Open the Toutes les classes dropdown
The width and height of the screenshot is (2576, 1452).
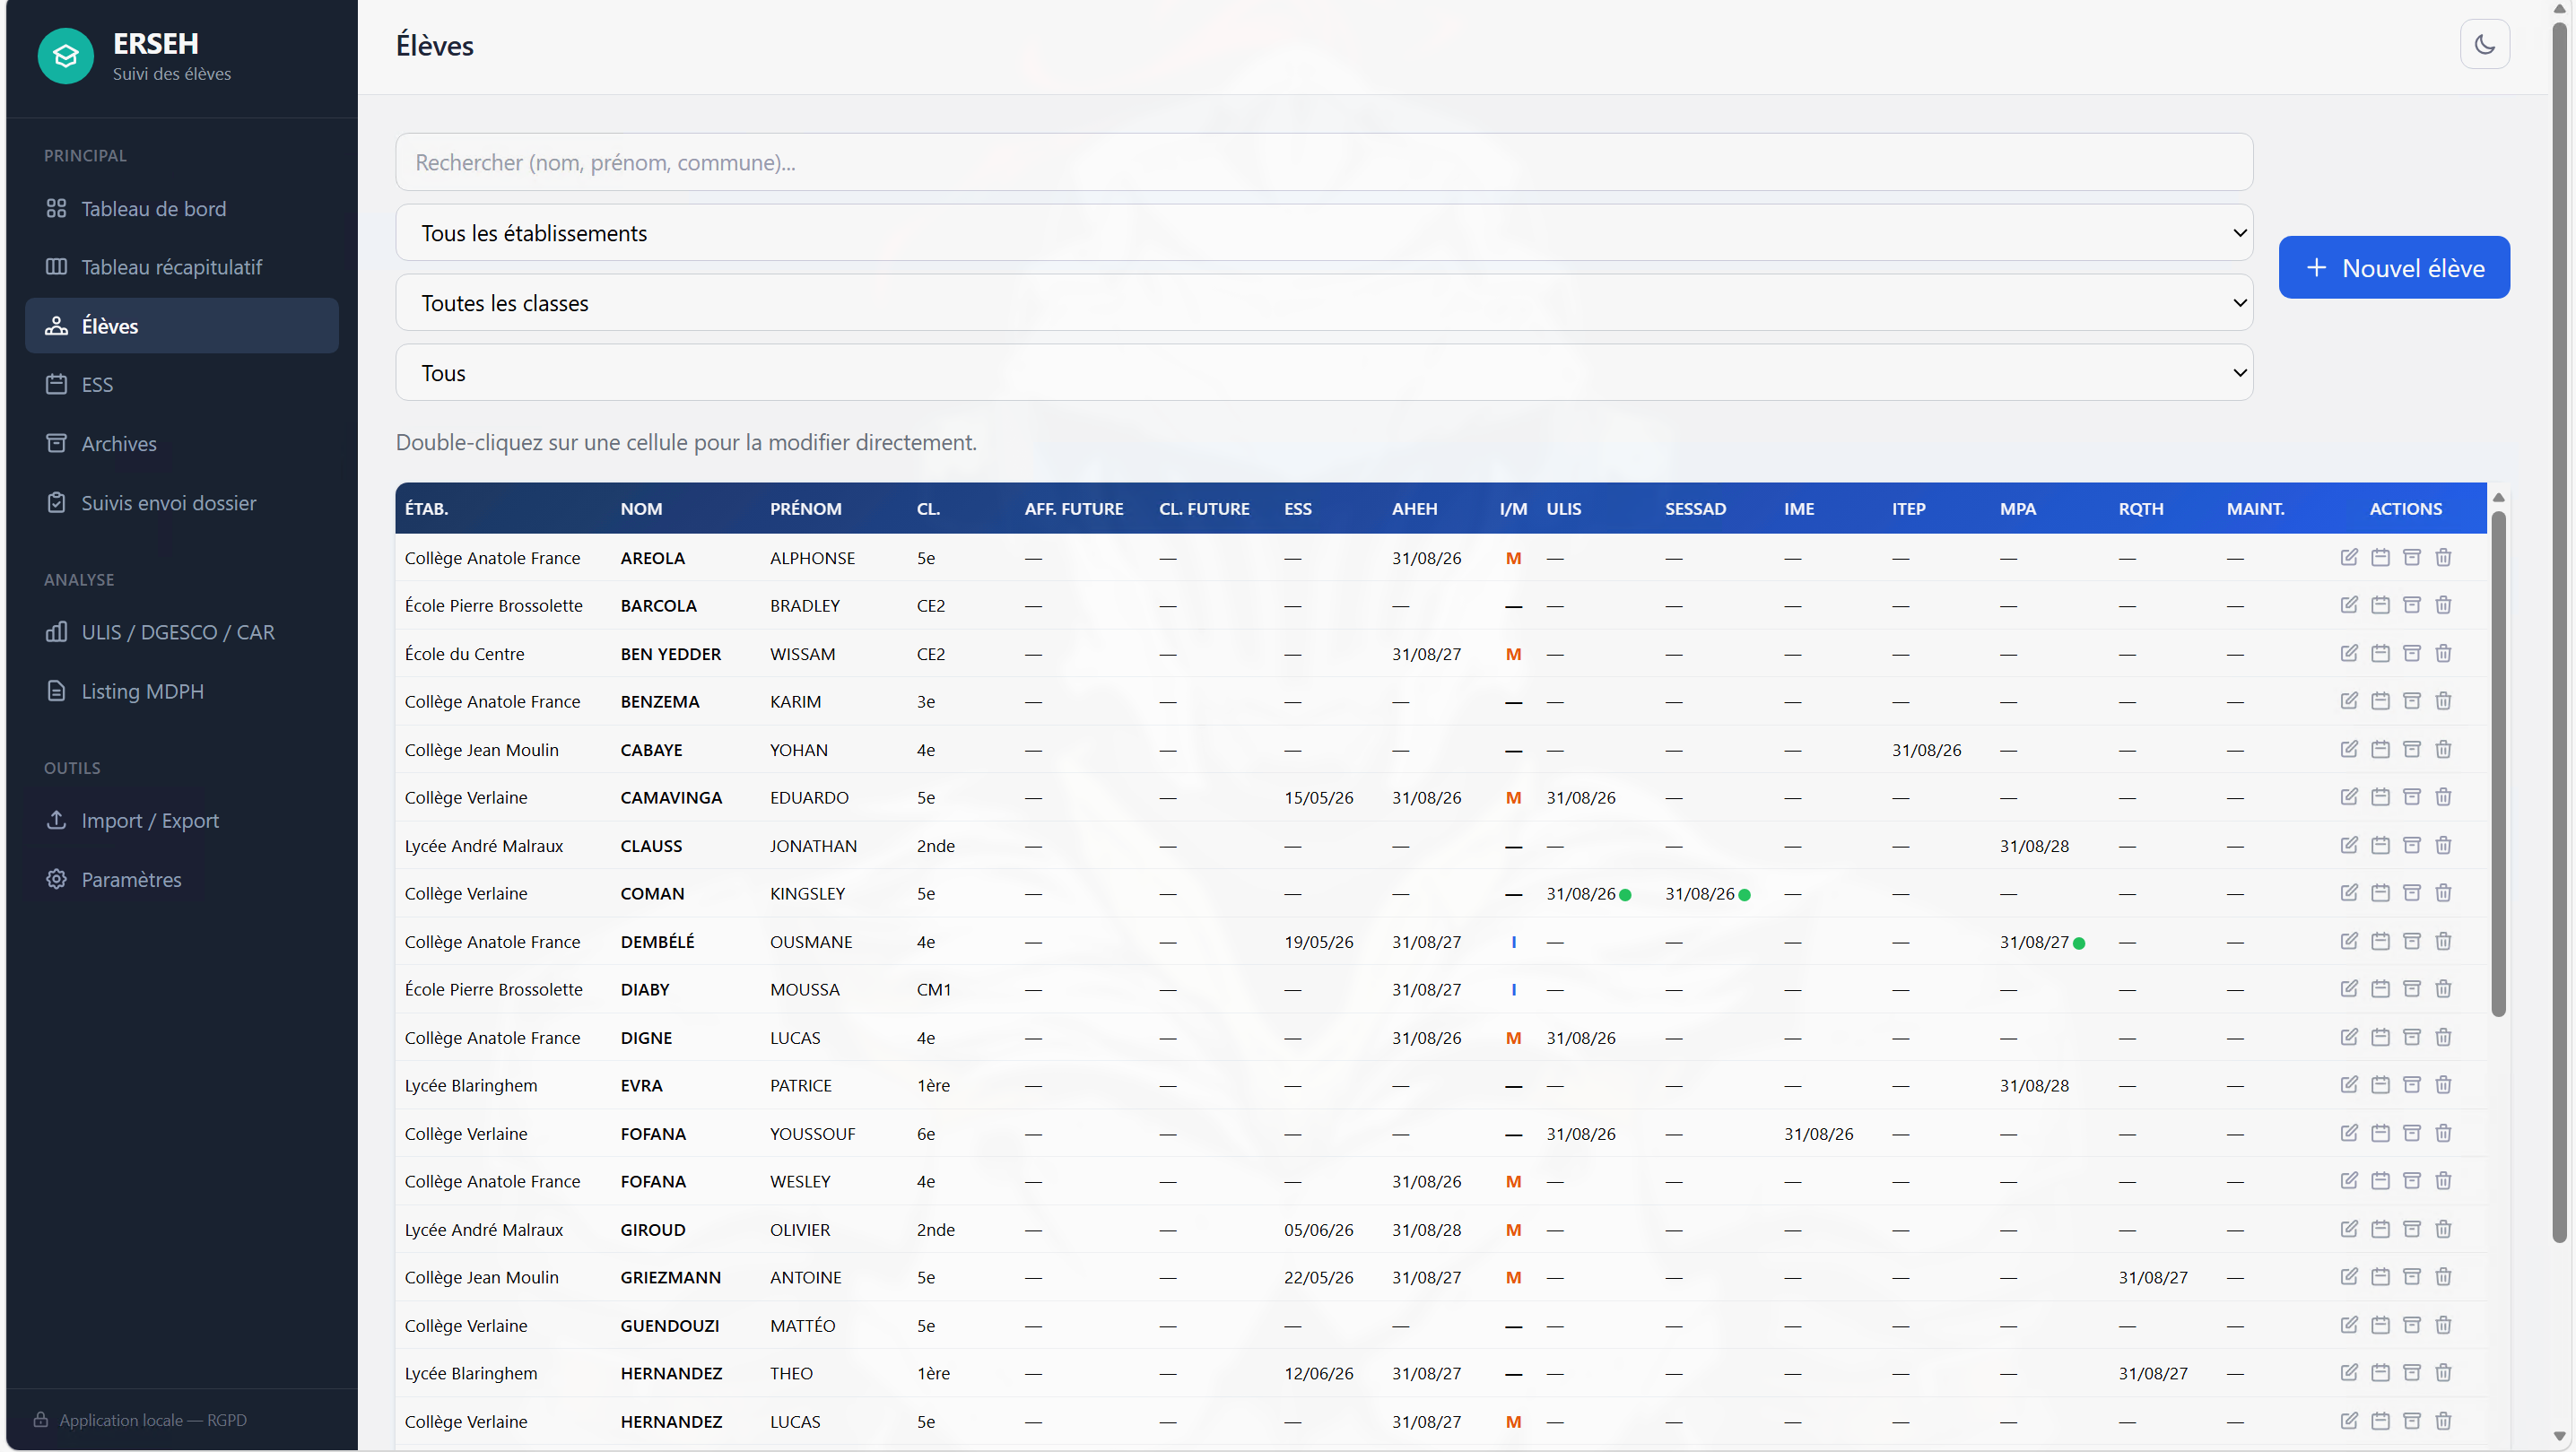point(1324,303)
